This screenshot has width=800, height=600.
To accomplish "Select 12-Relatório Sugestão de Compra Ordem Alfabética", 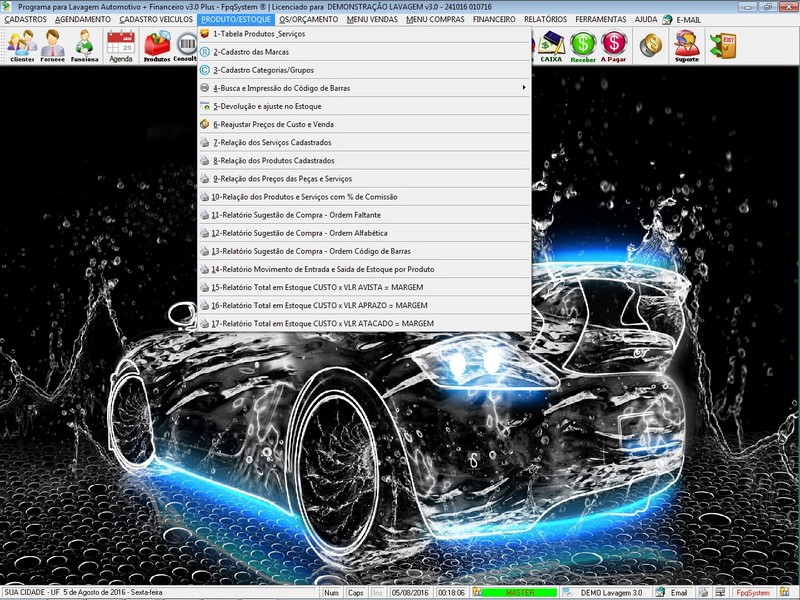I will point(364,233).
